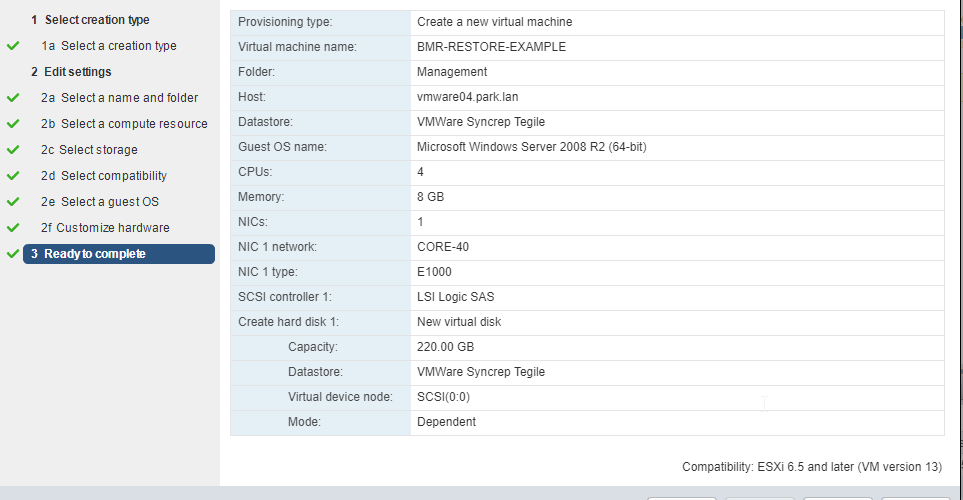Click the BMR-RESTORE-EXAMPLE virtual machine name value
963x500 pixels.
491,47
